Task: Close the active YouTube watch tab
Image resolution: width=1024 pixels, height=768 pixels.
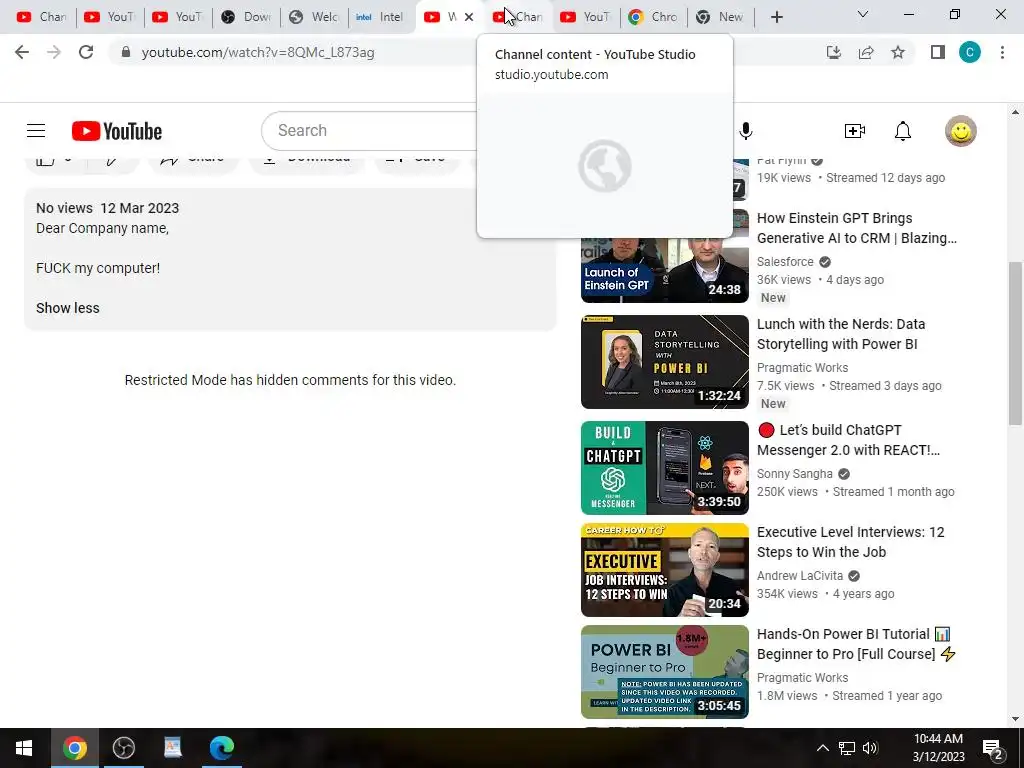Action: pyautogui.click(x=469, y=17)
